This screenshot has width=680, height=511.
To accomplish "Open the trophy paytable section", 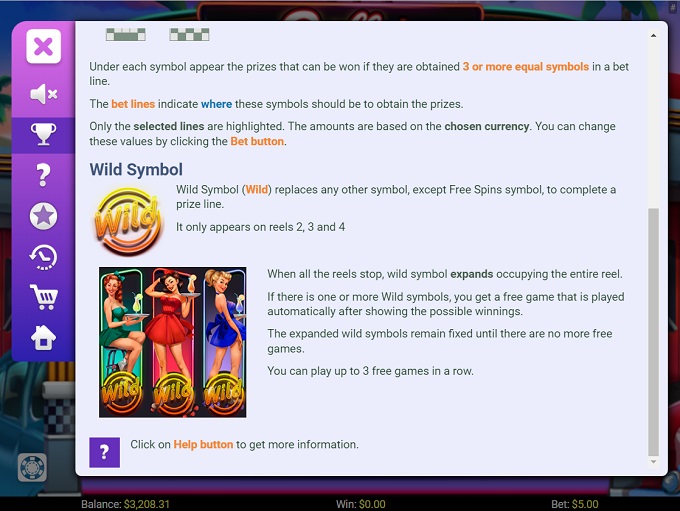I will 43,134.
